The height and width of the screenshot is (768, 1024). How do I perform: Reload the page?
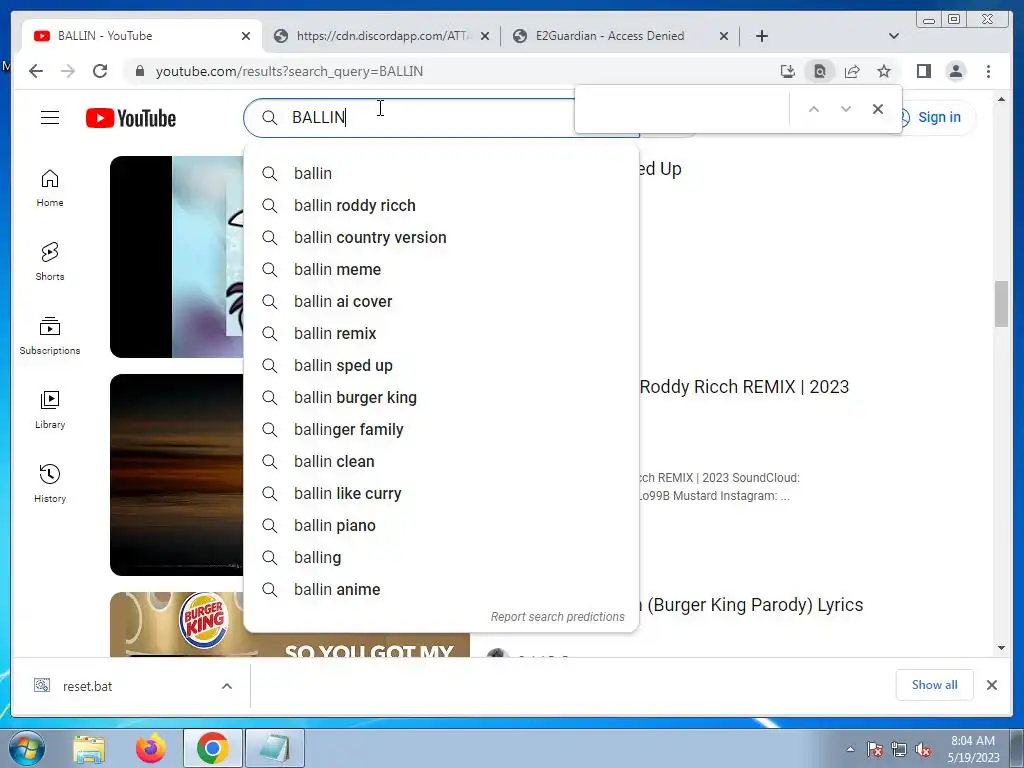click(100, 71)
